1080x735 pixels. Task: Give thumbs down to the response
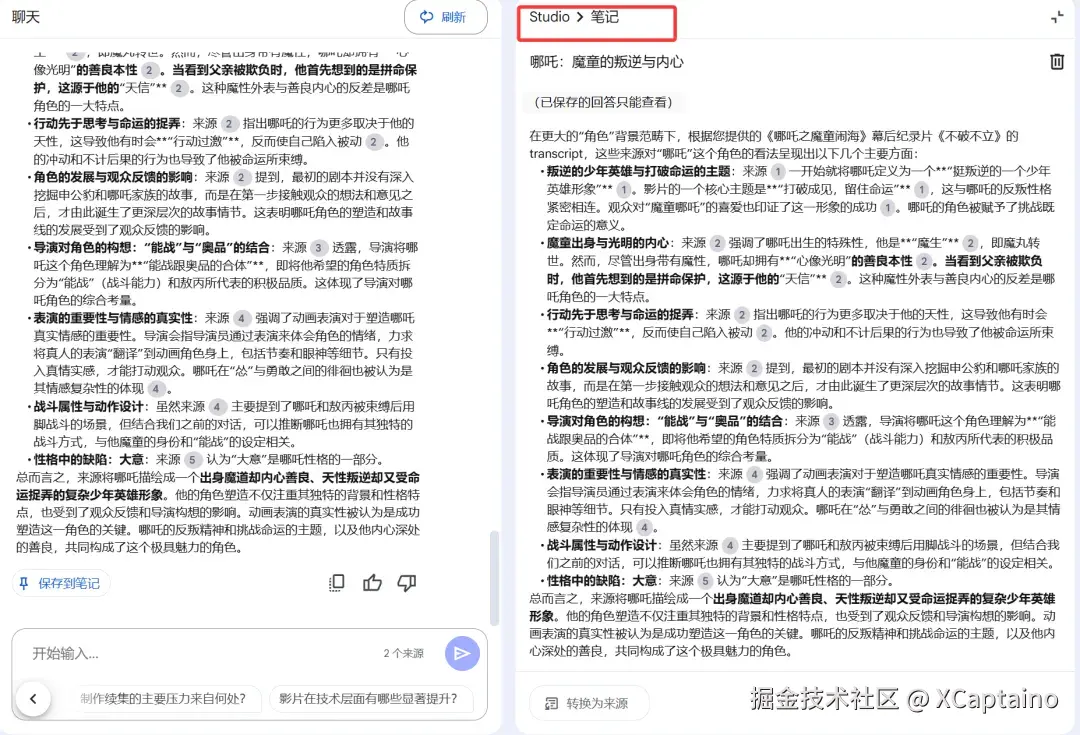click(x=407, y=583)
